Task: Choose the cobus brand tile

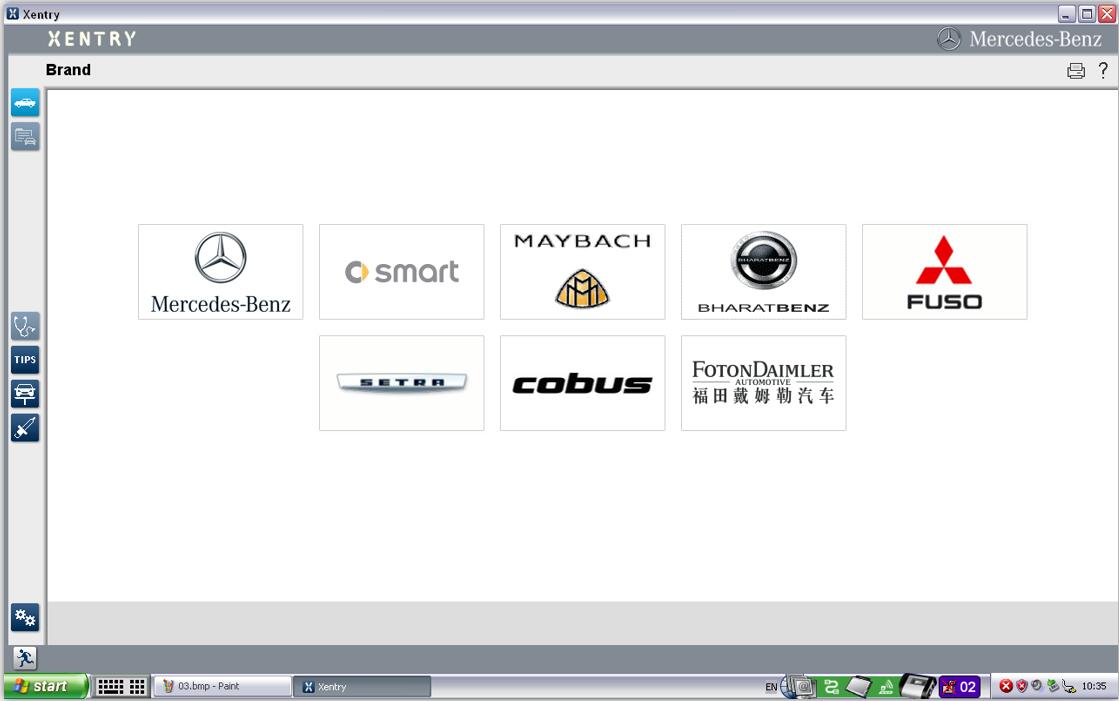Action: 582,383
